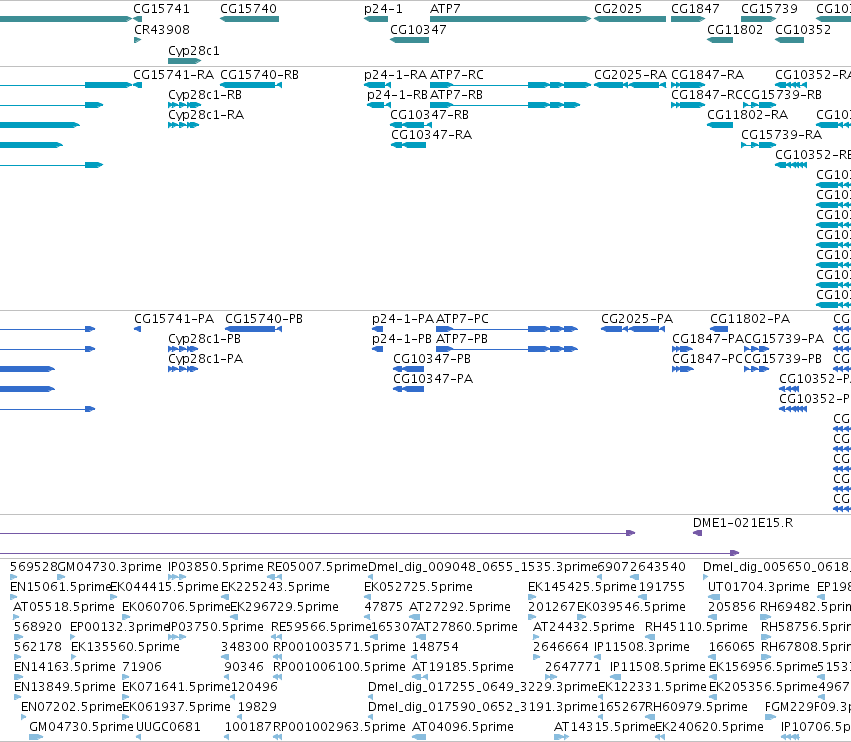This screenshot has height=742, width=851.
Task: Open transcript CG15739-RB
Action: (x=783, y=94)
